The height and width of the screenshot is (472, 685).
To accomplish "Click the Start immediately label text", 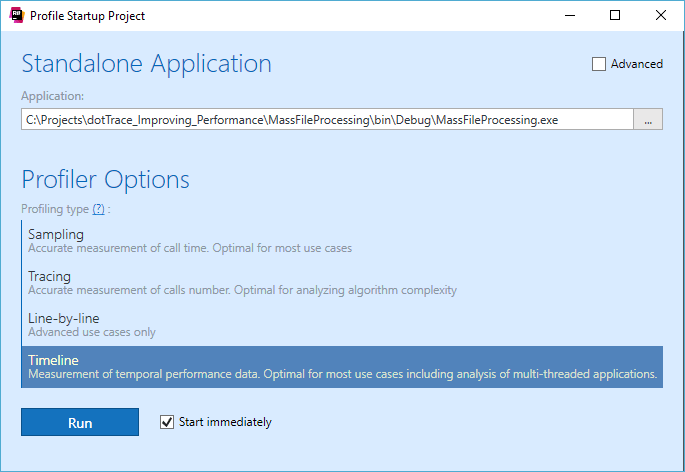I will point(225,422).
